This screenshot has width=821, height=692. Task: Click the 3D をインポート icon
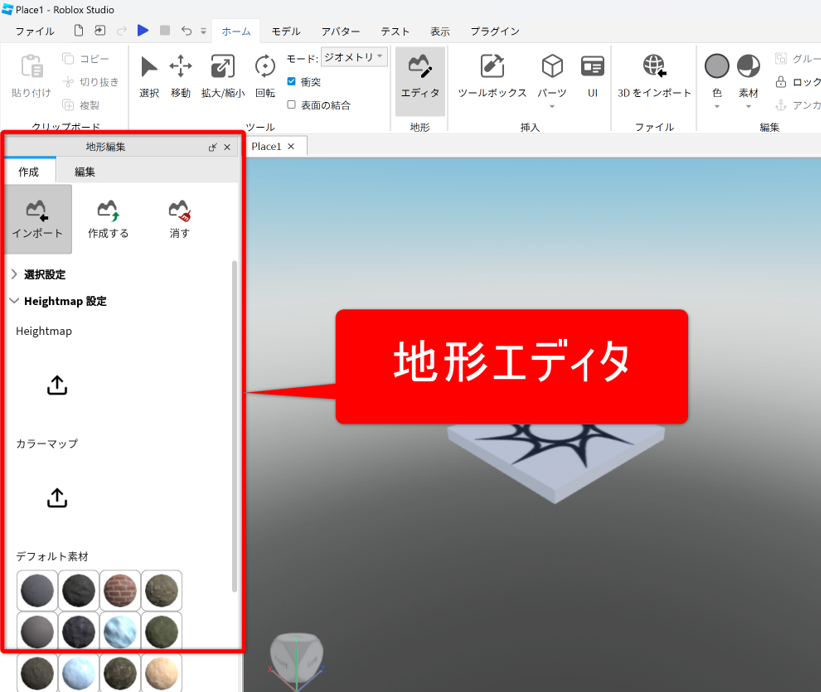click(654, 75)
